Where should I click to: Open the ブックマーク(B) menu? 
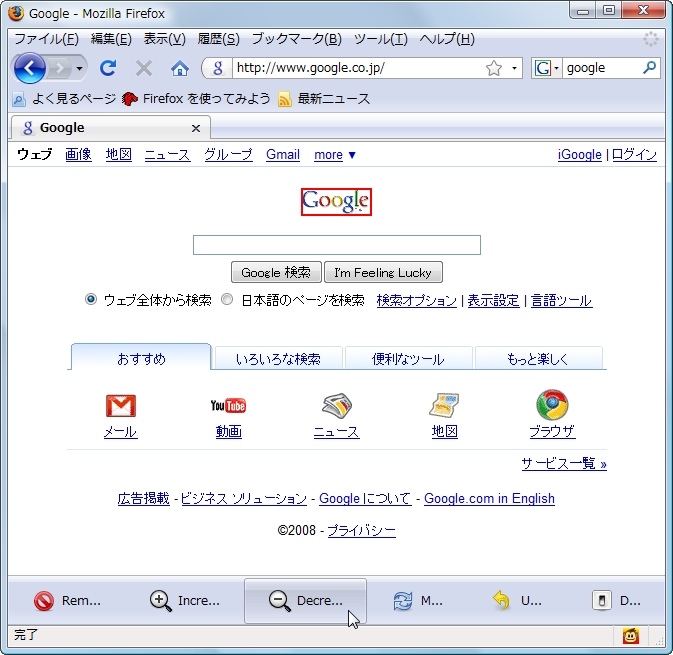click(297, 39)
